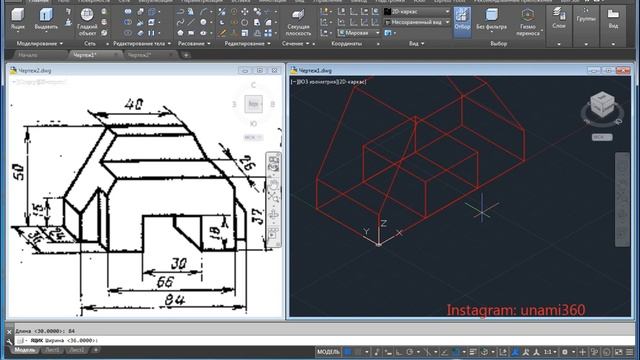This screenshot has height=360, width=640.
Task: Open the Координаты panel launcher arrow
Action: tap(378, 44)
